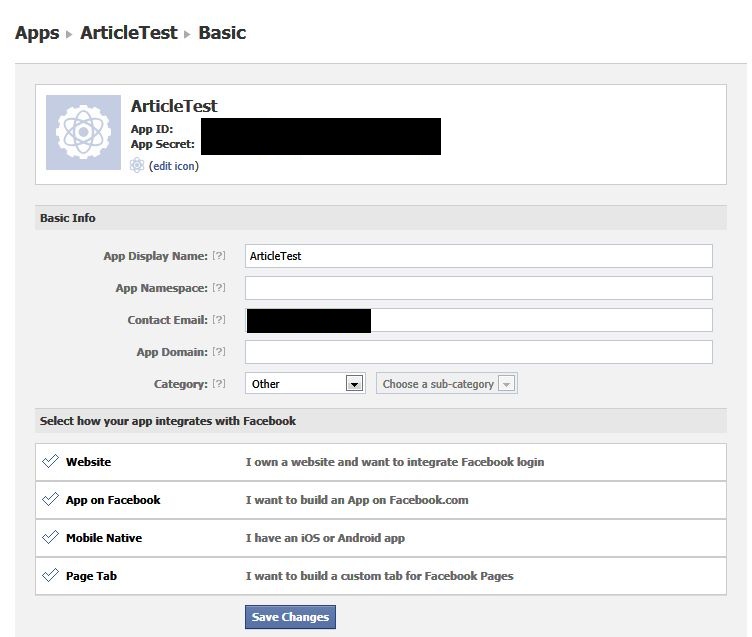752x637 pixels.
Task: Click 'I have an iOS or Android app' text
Action: coord(325,538)
